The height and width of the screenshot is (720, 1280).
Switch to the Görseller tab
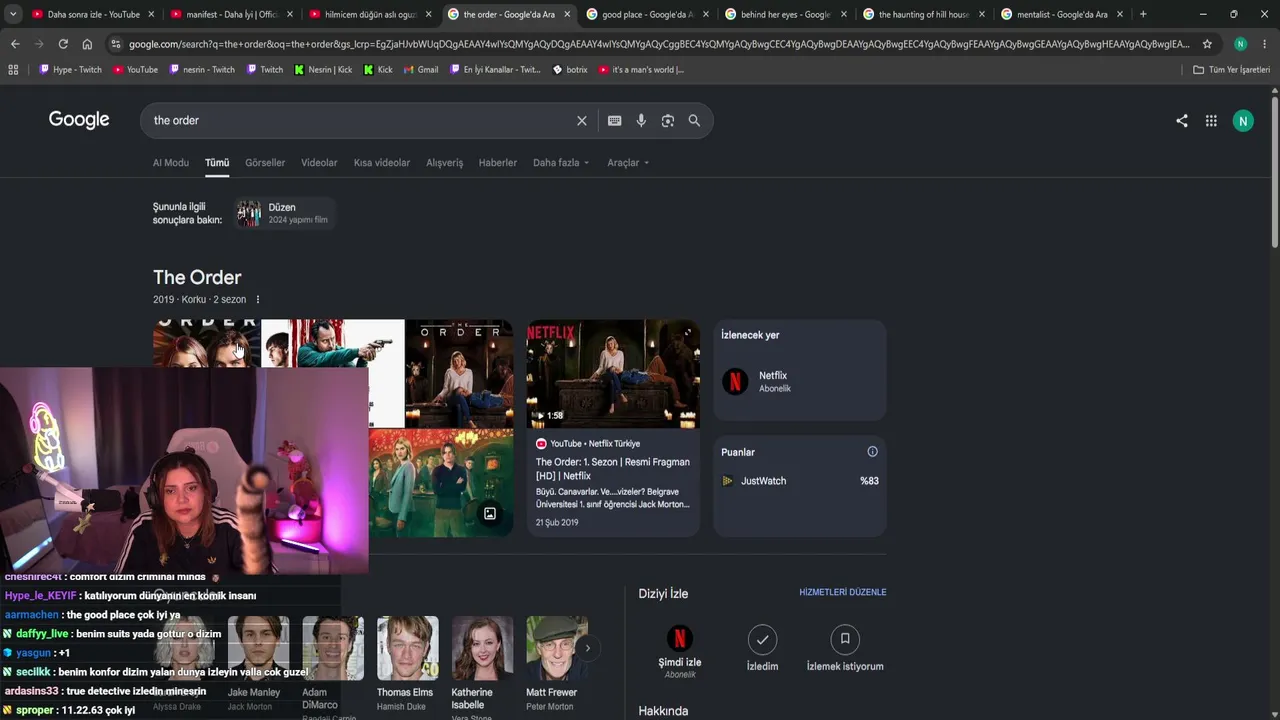(x=265, y=163)
